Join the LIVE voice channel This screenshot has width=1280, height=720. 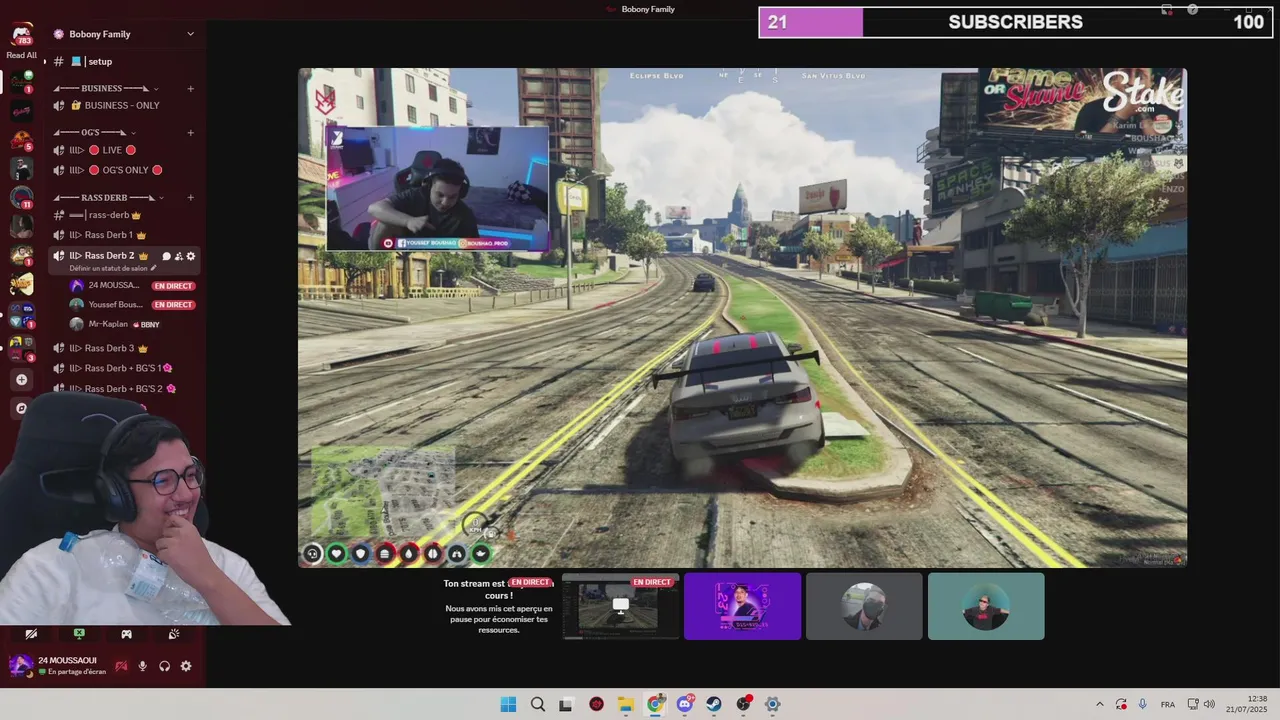(x=125, y=150)
